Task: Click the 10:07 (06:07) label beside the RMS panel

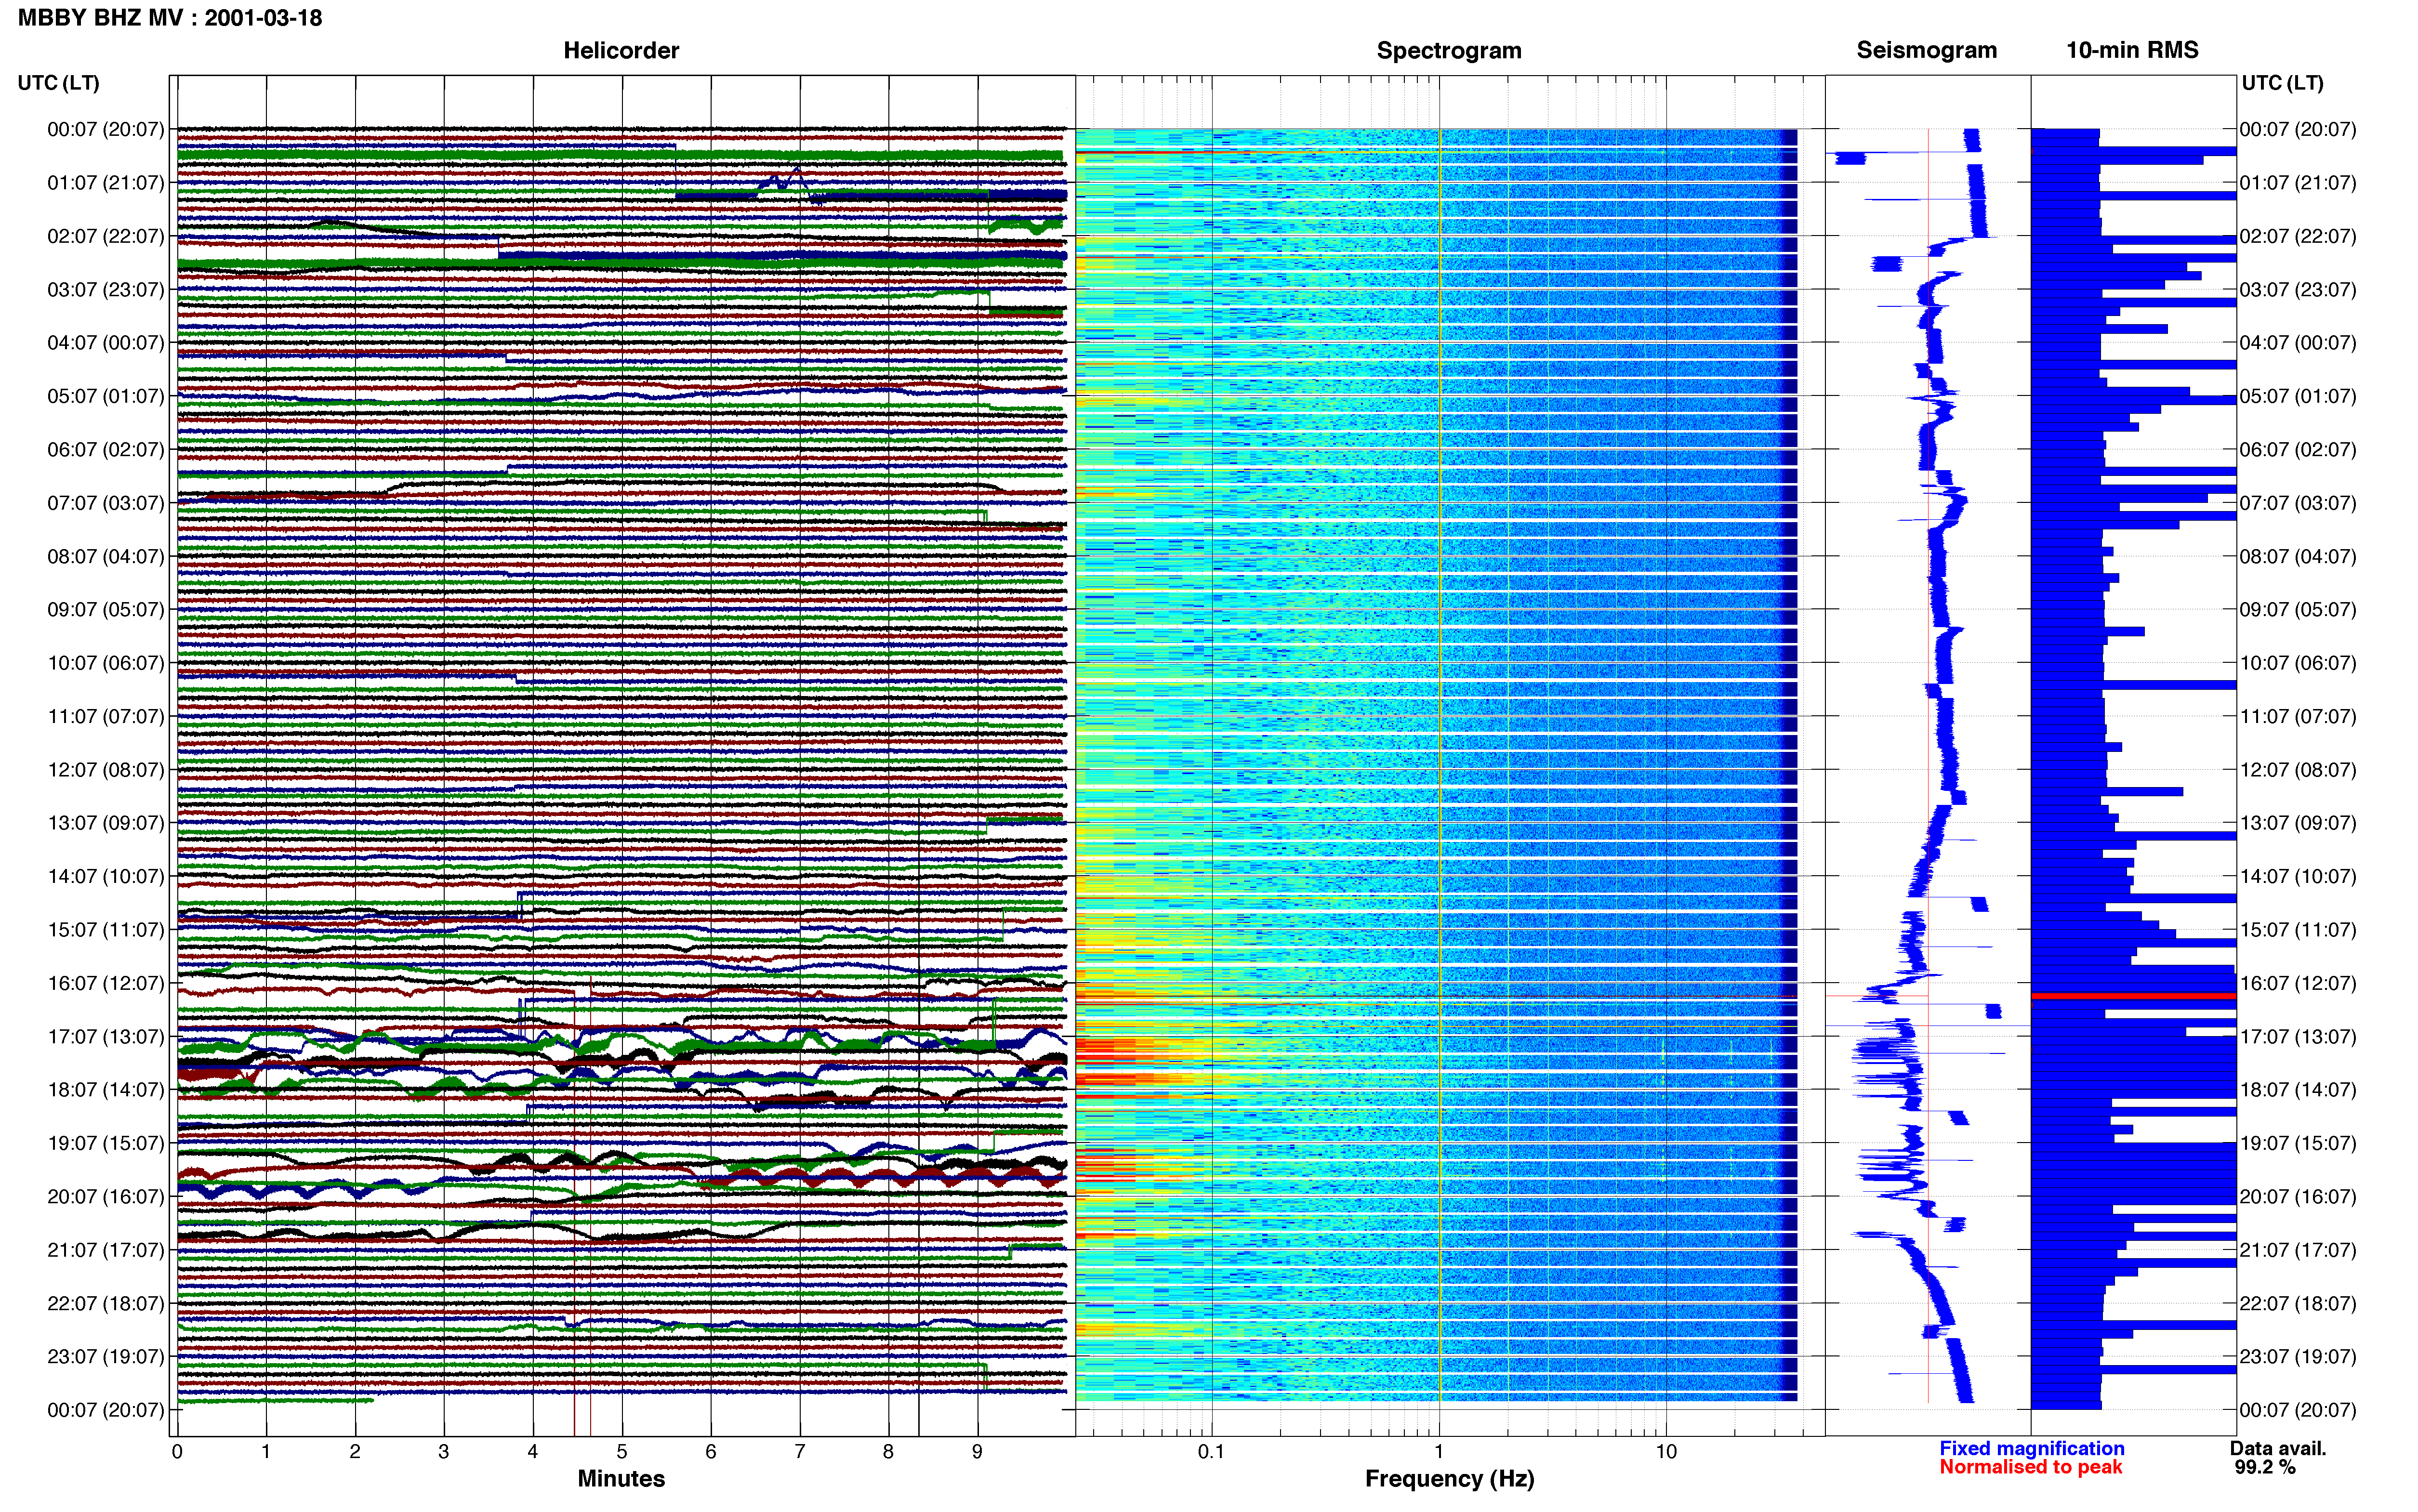Action: [x=2298, y=663]
